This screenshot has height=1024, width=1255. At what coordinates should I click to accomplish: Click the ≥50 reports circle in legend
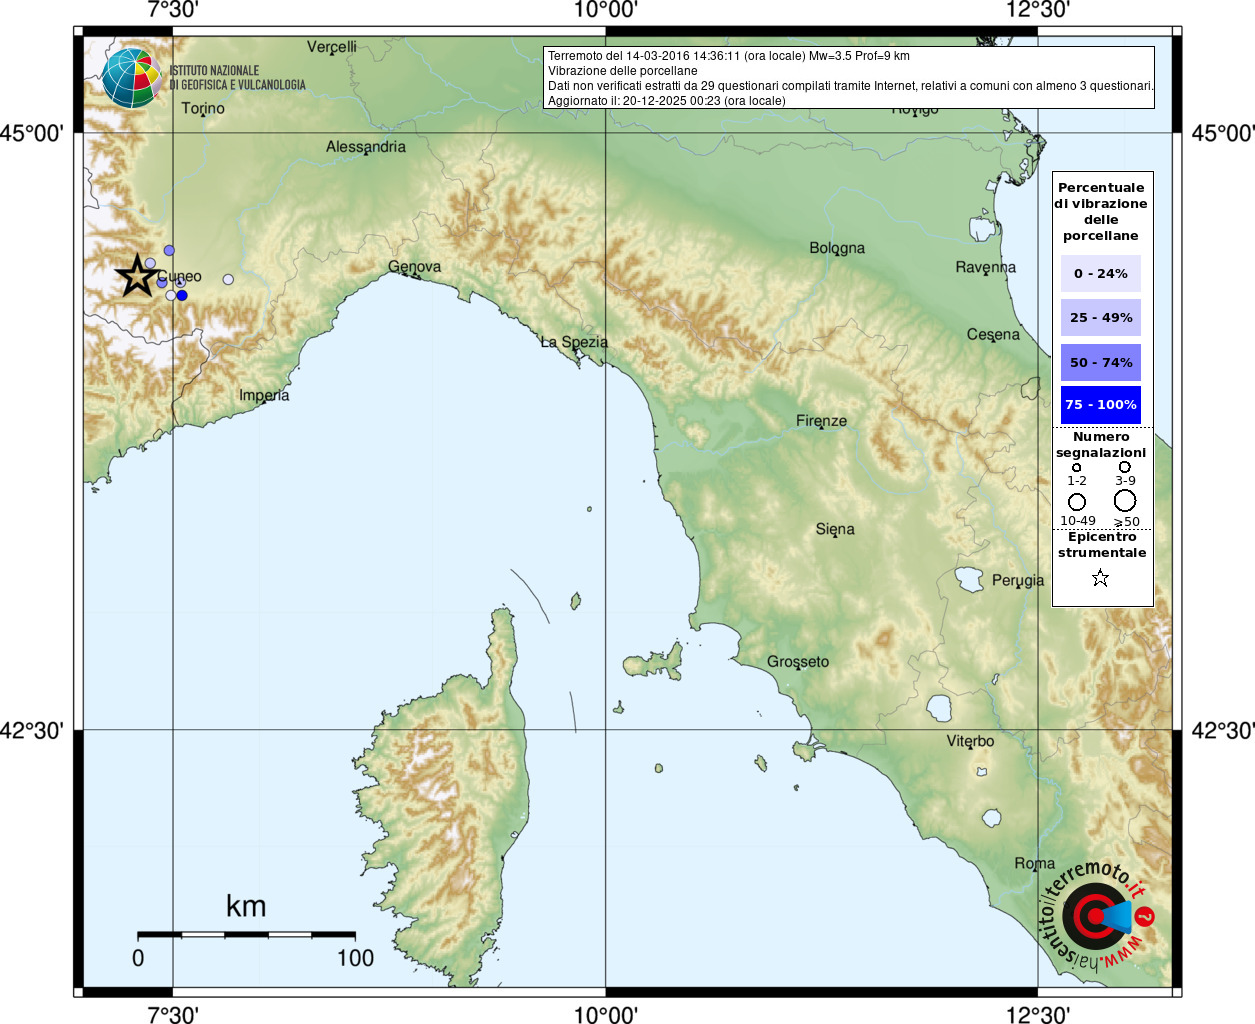point(1125,500)
